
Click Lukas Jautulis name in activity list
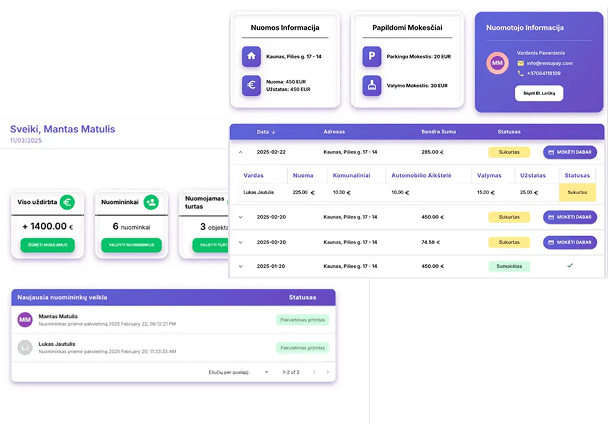point(57,344)
